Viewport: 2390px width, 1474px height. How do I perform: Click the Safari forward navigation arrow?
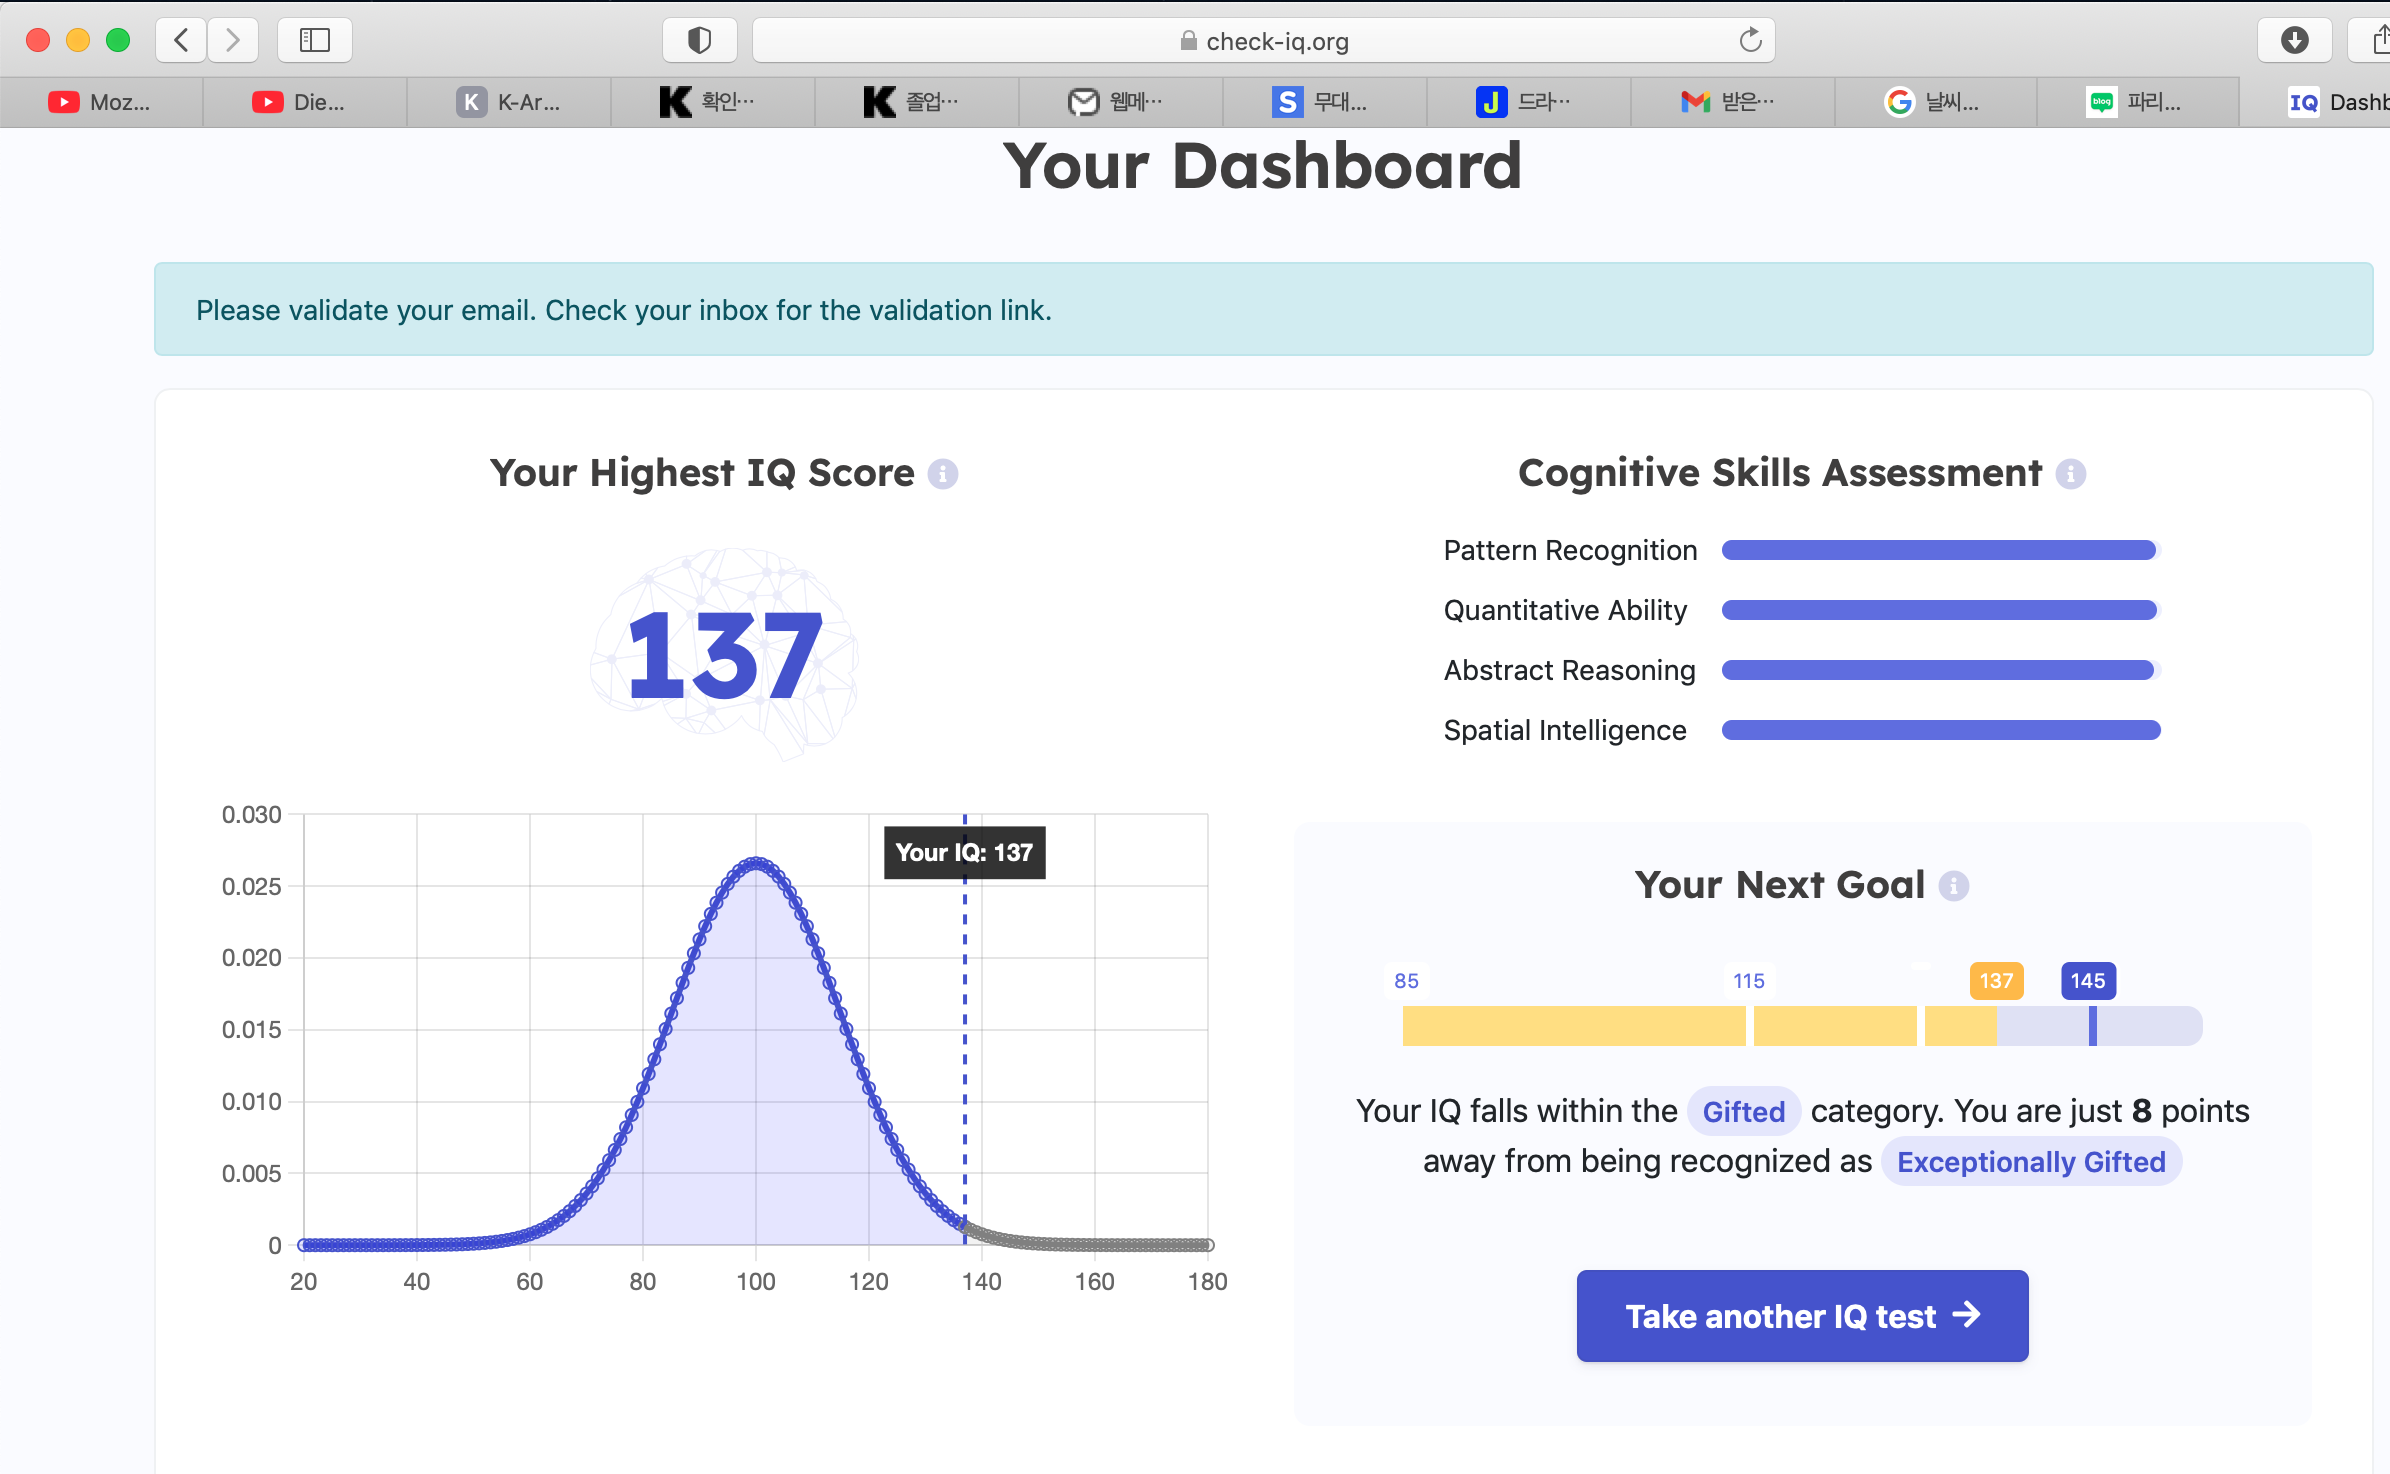click(233, 40)
